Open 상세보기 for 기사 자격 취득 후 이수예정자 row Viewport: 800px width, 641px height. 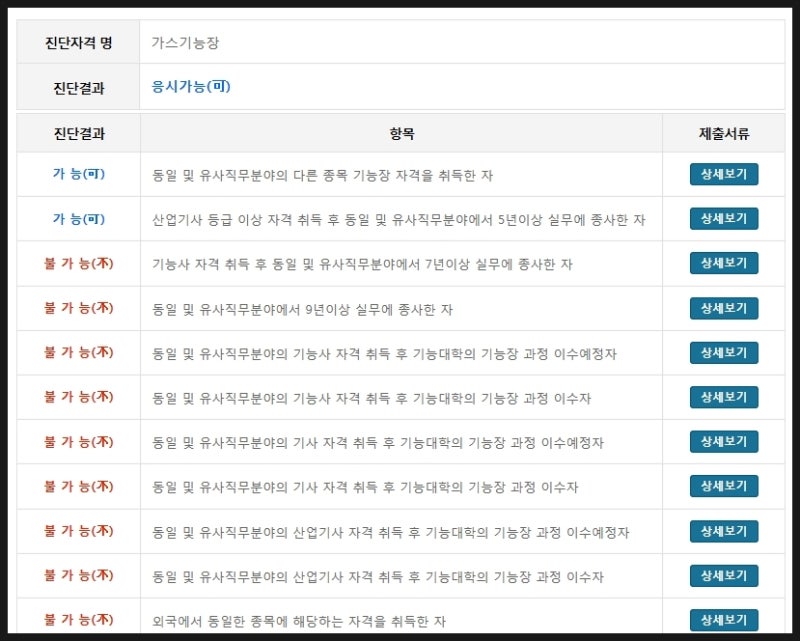pyautogui.click(x=724, y=441)
